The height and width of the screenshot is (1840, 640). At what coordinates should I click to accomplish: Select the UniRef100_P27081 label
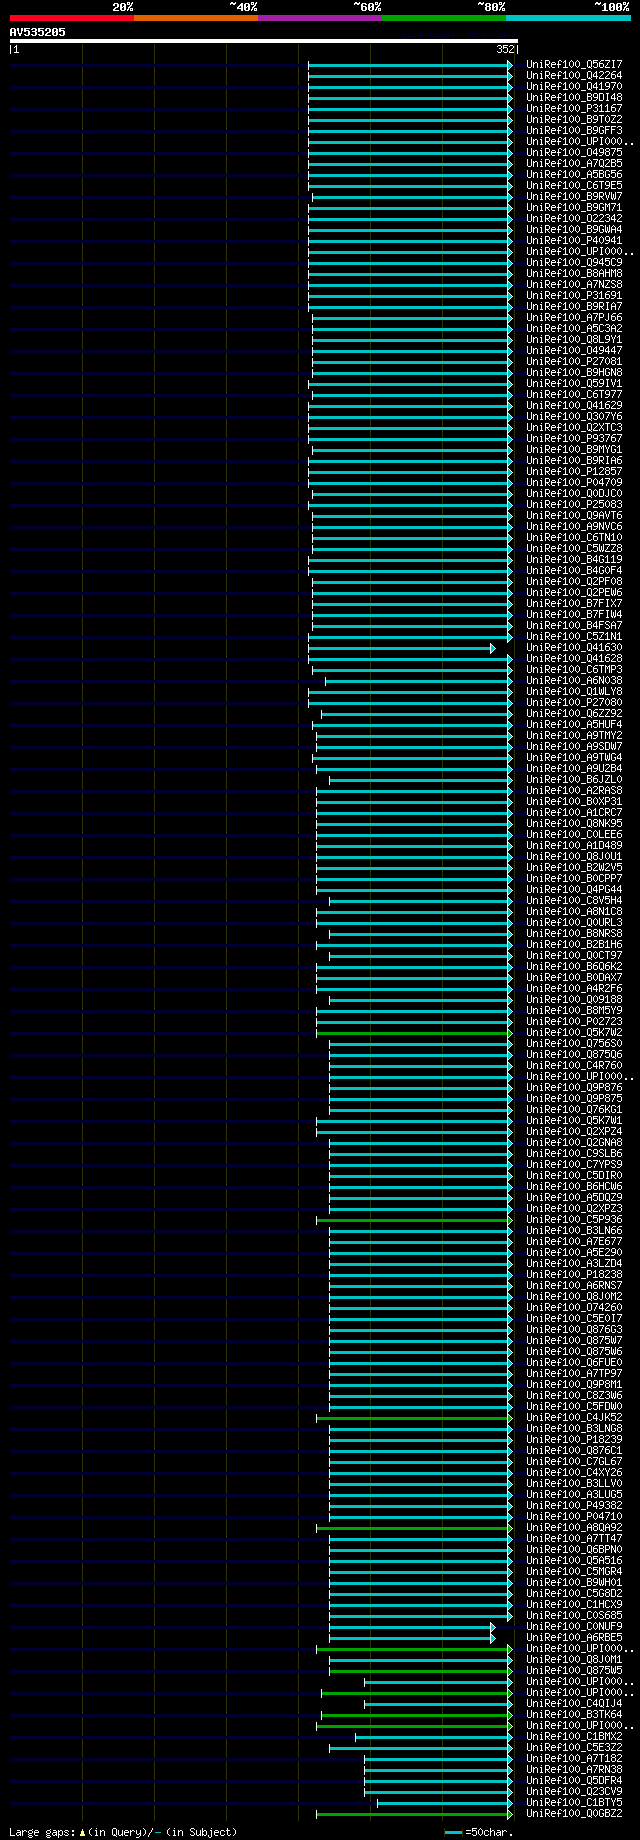pos(574,361)
